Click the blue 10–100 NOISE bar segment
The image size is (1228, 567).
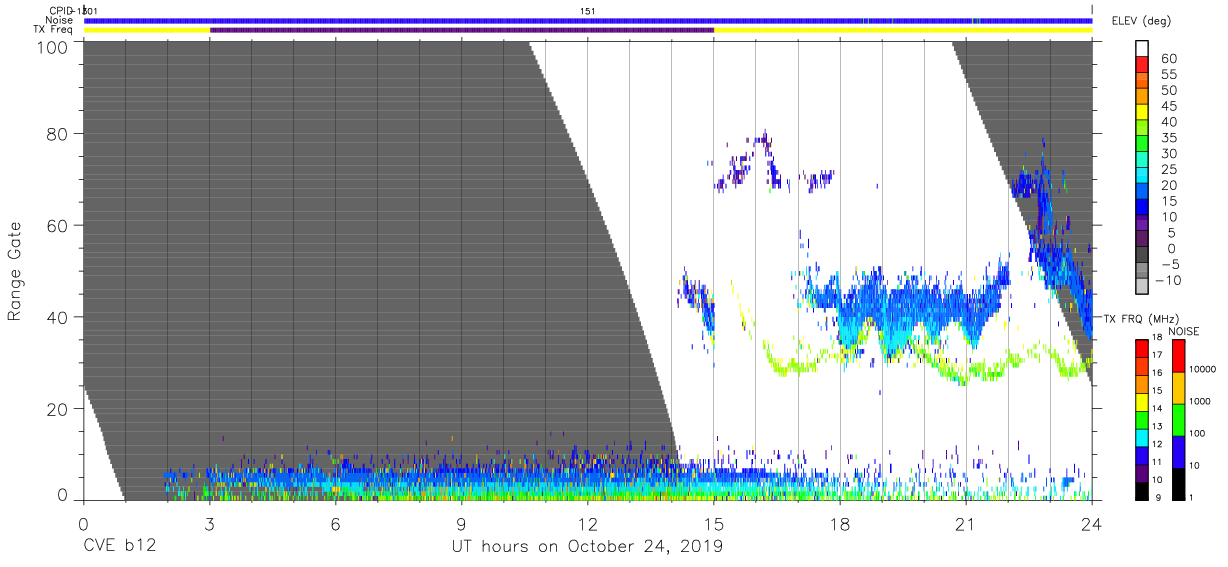tap(1178, 451)
